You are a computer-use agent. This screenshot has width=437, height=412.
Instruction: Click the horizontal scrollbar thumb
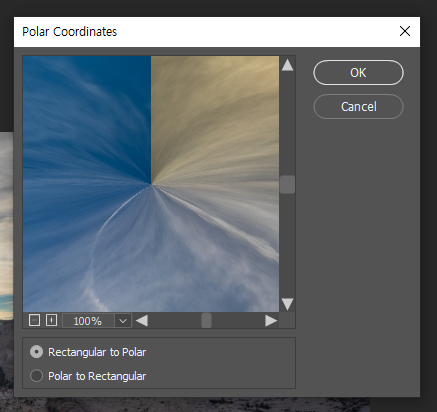206,321
